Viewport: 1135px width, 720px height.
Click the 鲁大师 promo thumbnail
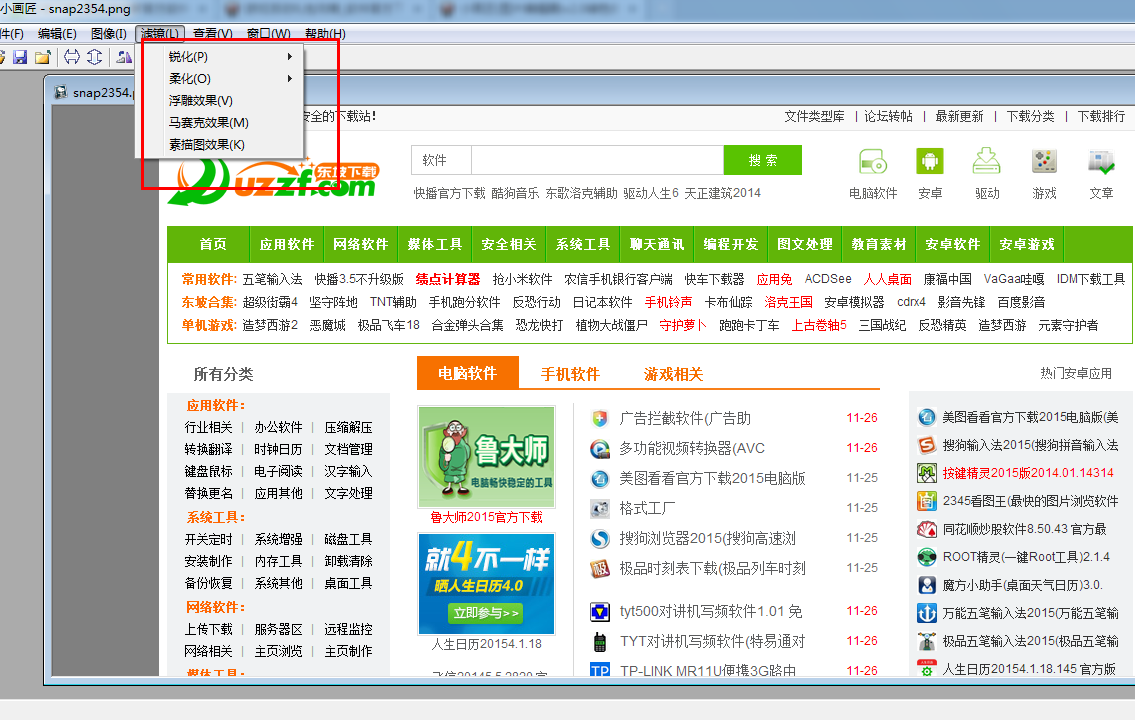point(486,457)
